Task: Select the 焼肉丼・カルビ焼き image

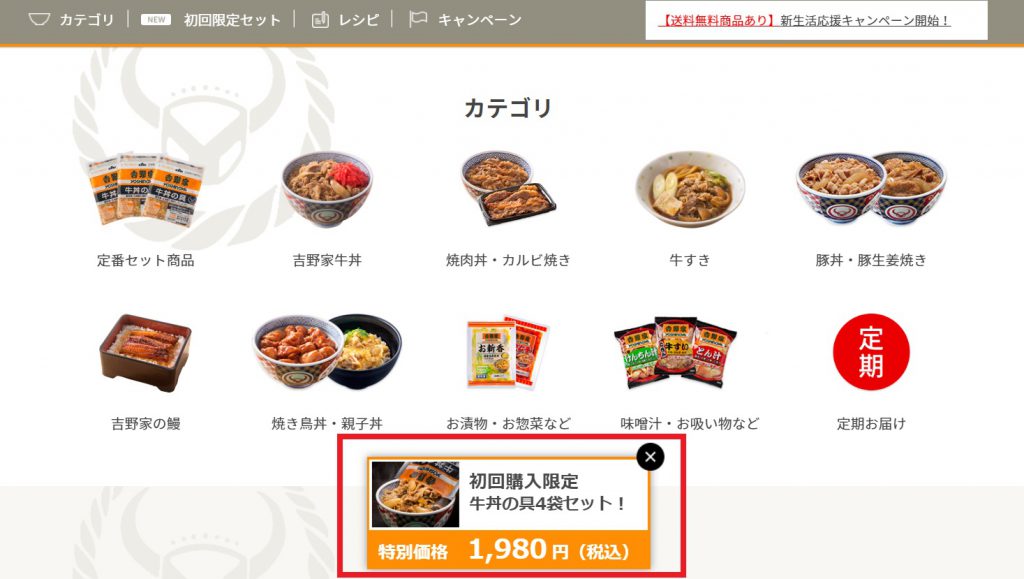Action: 508,189
